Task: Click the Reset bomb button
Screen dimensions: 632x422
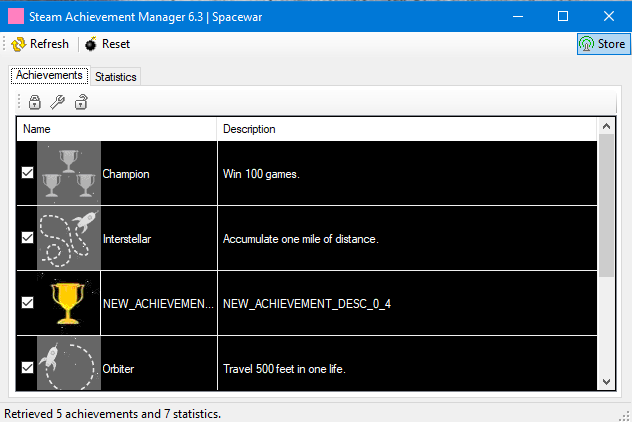Action: point(107,44)
